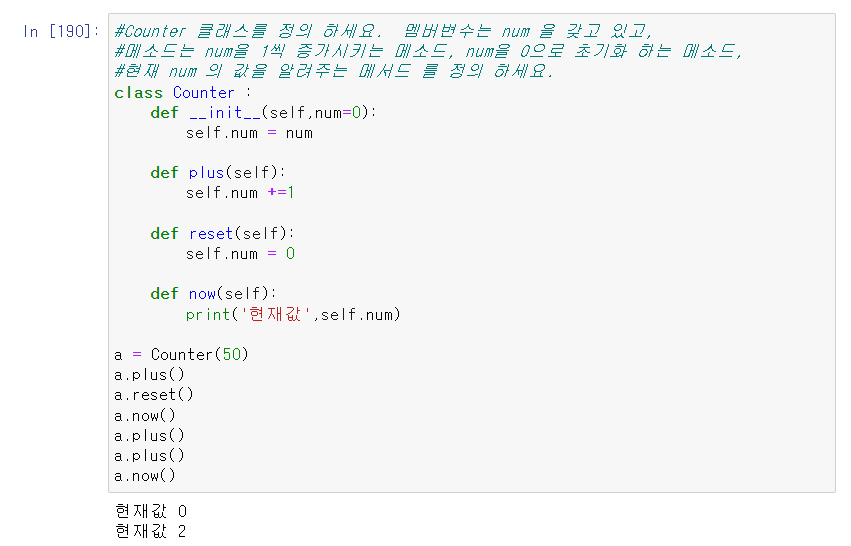Click the 'class Counter :' line

click(183, 93)
